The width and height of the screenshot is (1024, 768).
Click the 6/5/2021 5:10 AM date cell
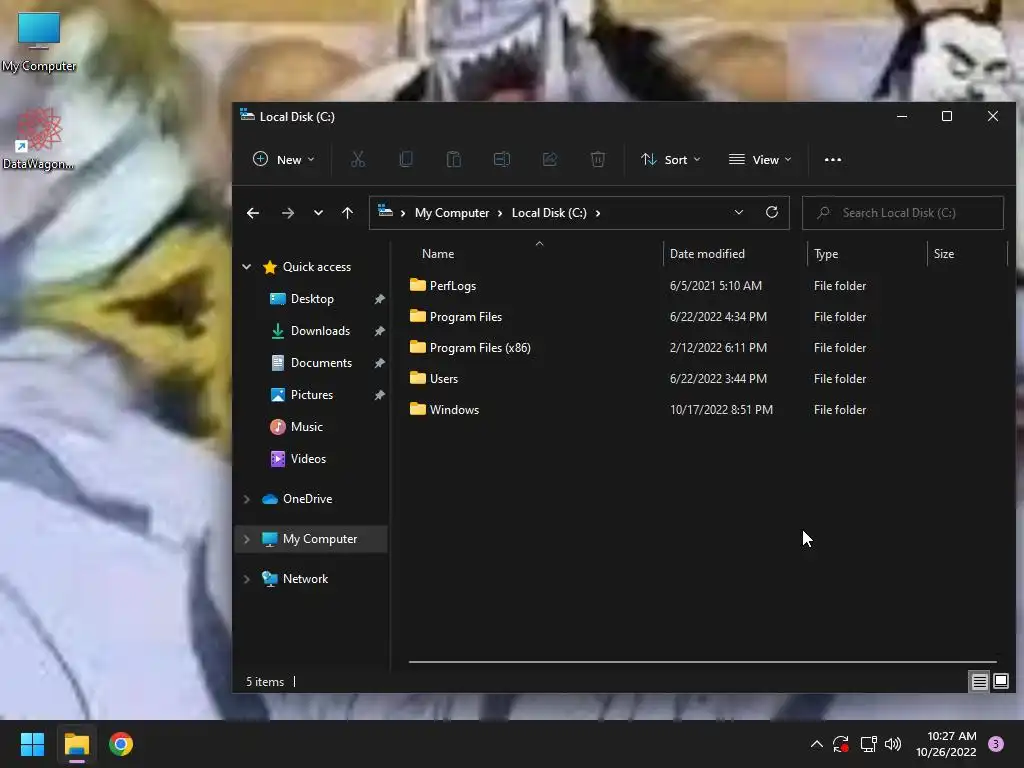[x=715, y=285]
